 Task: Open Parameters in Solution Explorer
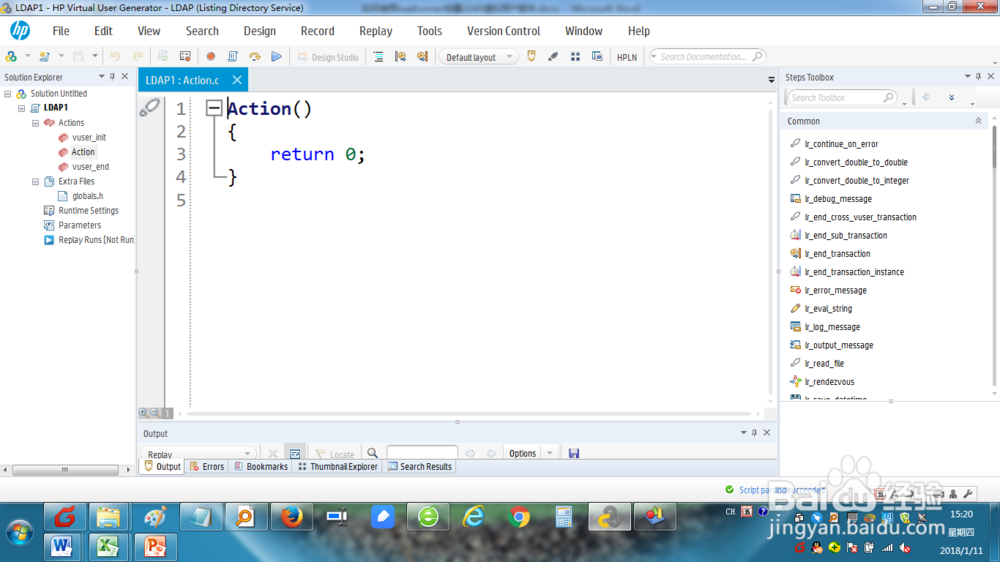(79, 225)
